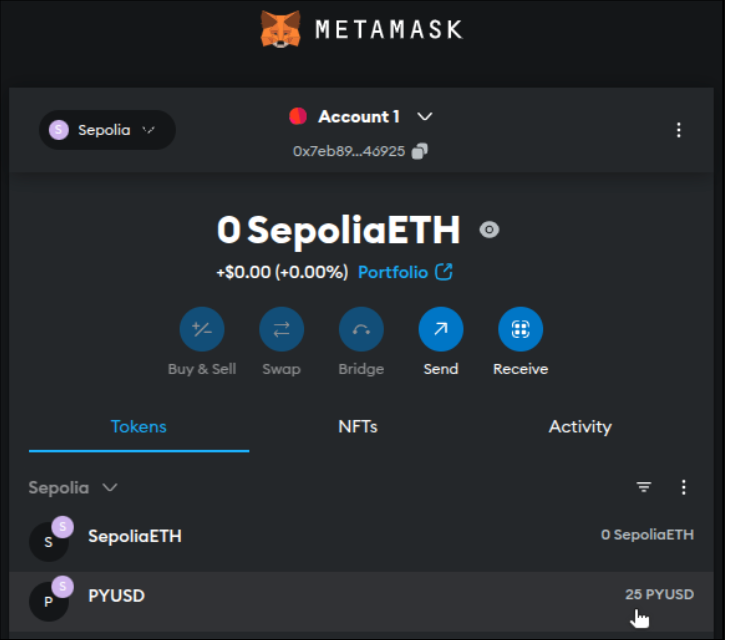Click the Buy & Sell icon

tap(202, 329)
